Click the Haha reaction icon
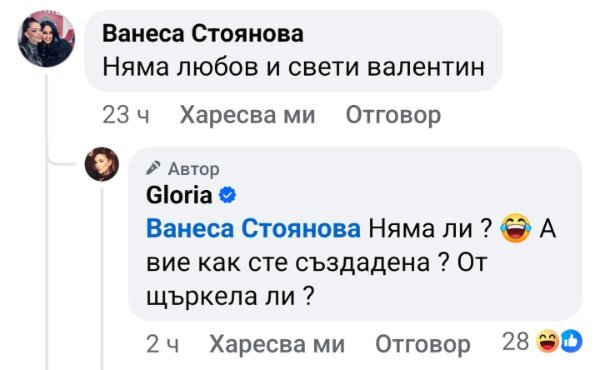 [x=547, y=341]
